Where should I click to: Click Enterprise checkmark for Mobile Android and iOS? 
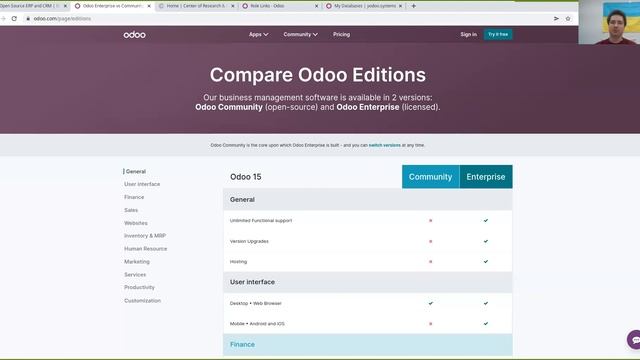pyautogui.click(x=486, y=324)
